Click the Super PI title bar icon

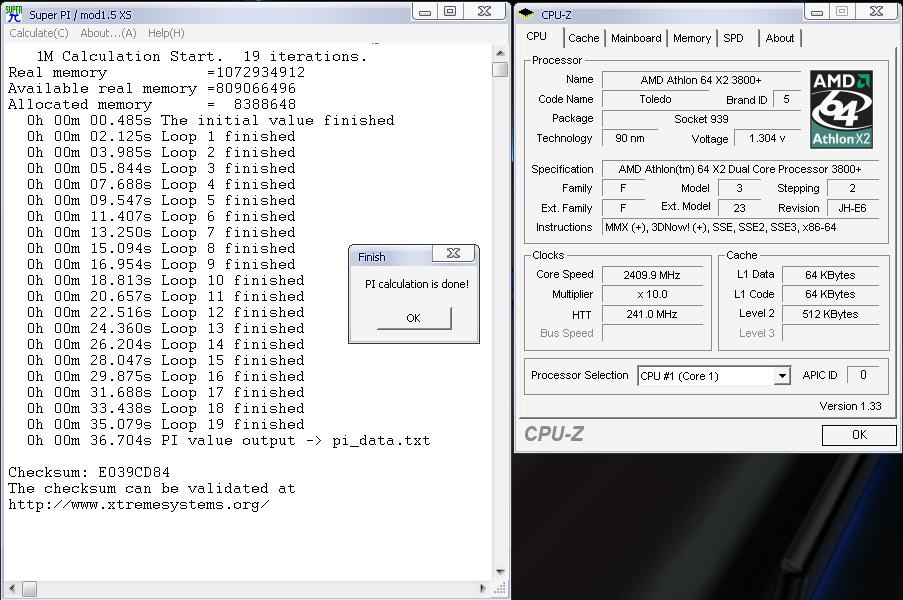pyautogui.click(x=13, y=14)
